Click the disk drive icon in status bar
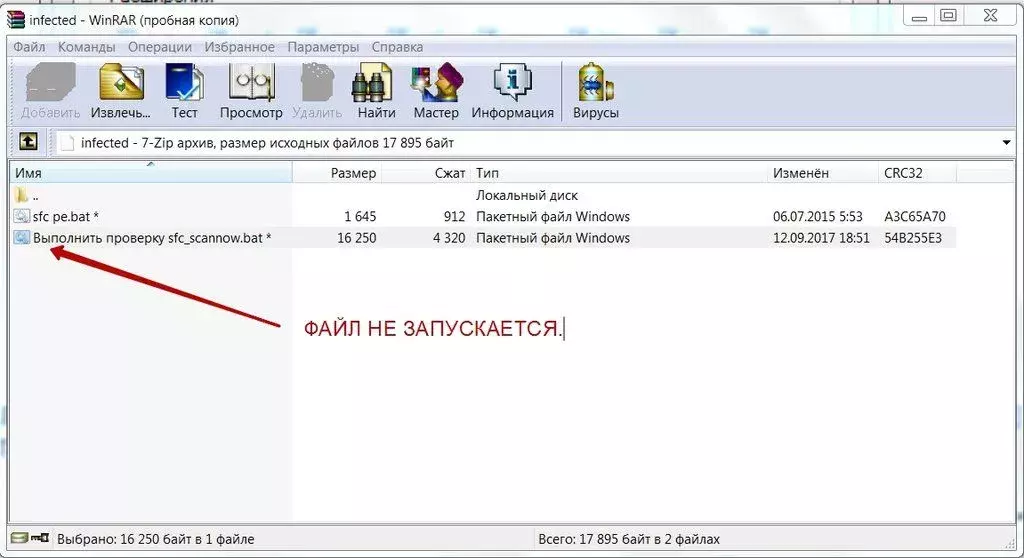Viewport: 1024px width, 558px height. point(20,538)
